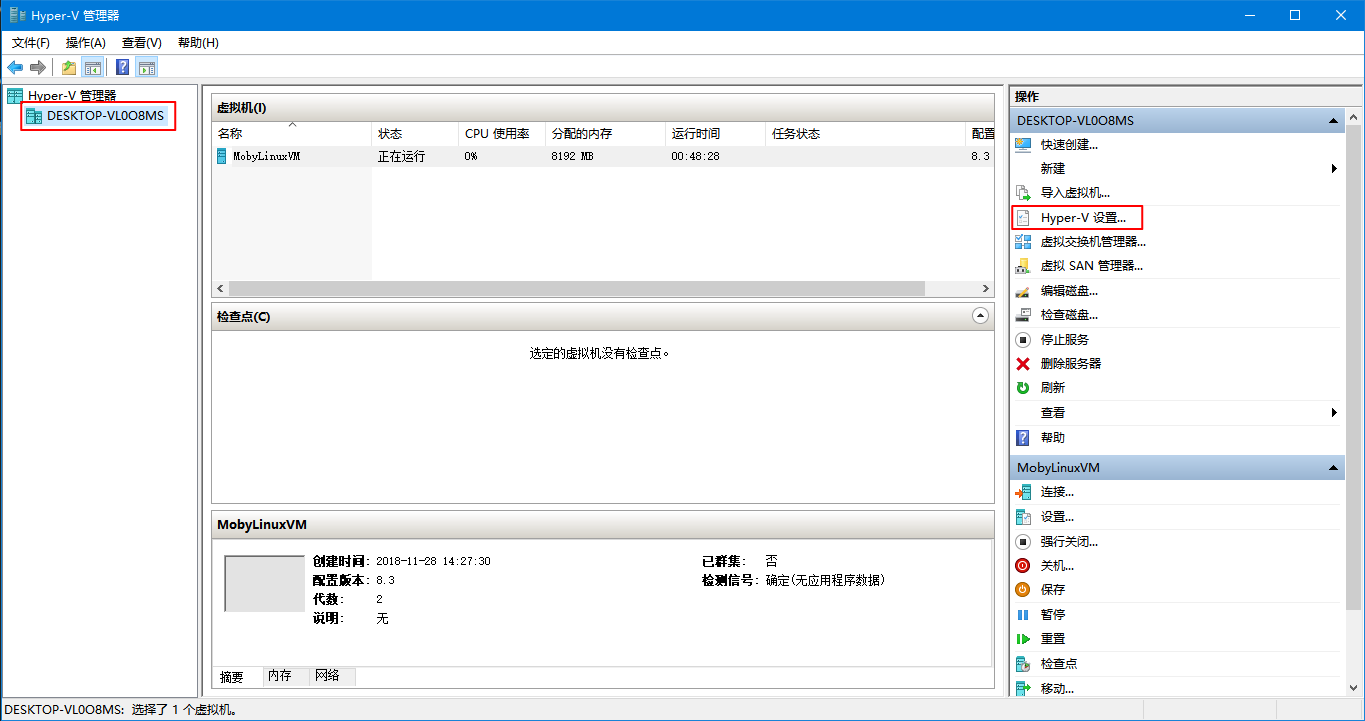Open 虚拟交换机管理器... action

click(x=1093, y=241)
